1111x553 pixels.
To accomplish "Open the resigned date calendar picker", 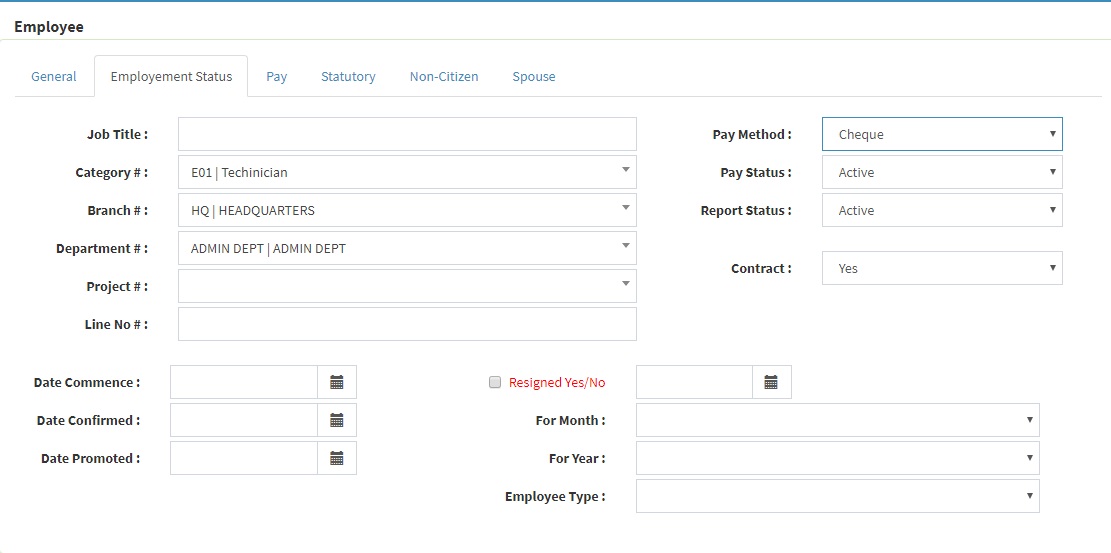I will click(x=771, y=382).
